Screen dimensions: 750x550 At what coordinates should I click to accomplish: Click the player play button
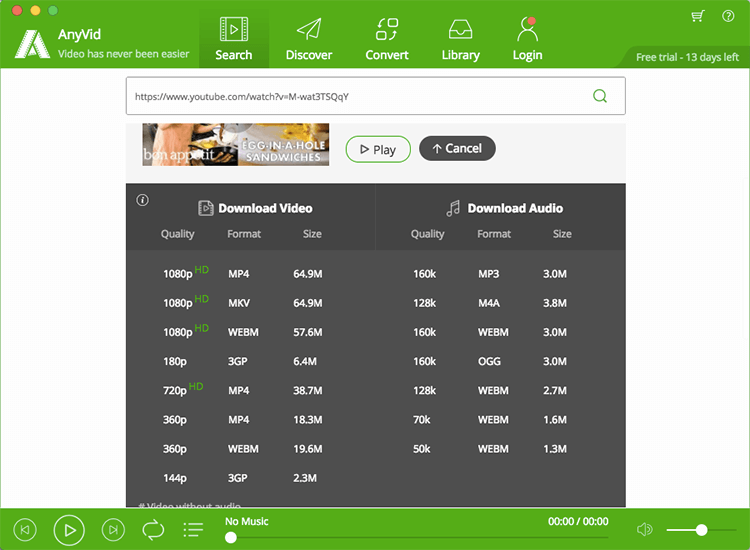click(x=69, y=530)
